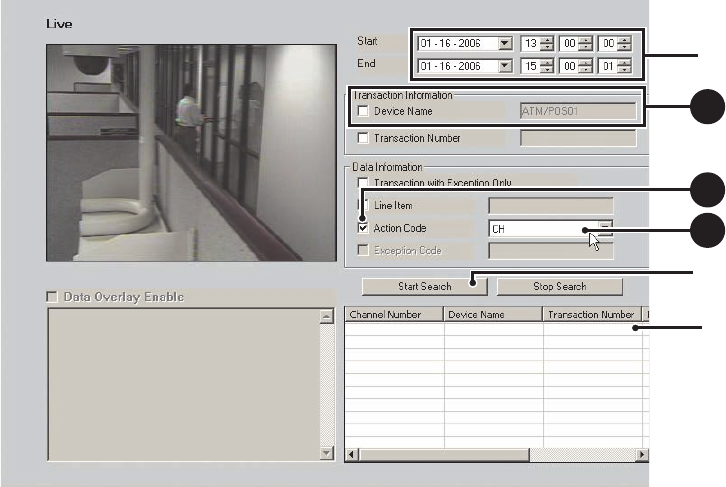Click the overlay text box down arrow
Image resolution: width=726 pixels, height=487 pixels.
326,453
